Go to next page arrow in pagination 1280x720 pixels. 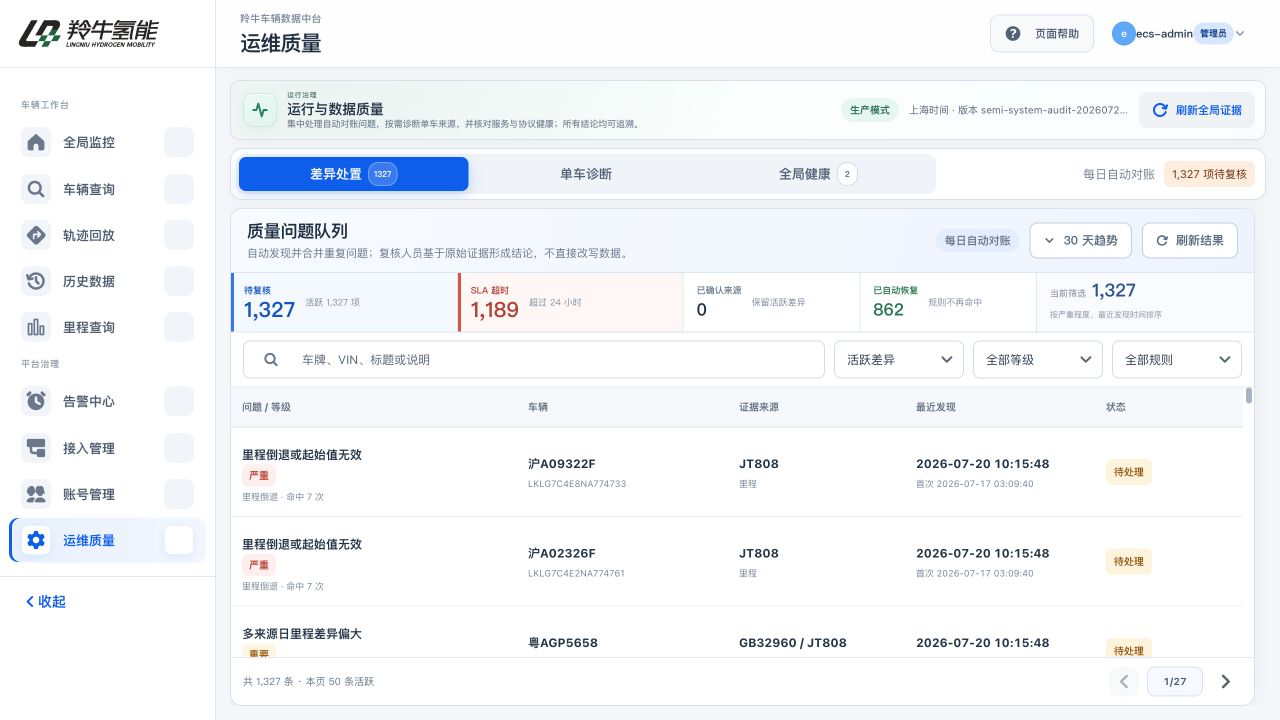coord(1226,681)
